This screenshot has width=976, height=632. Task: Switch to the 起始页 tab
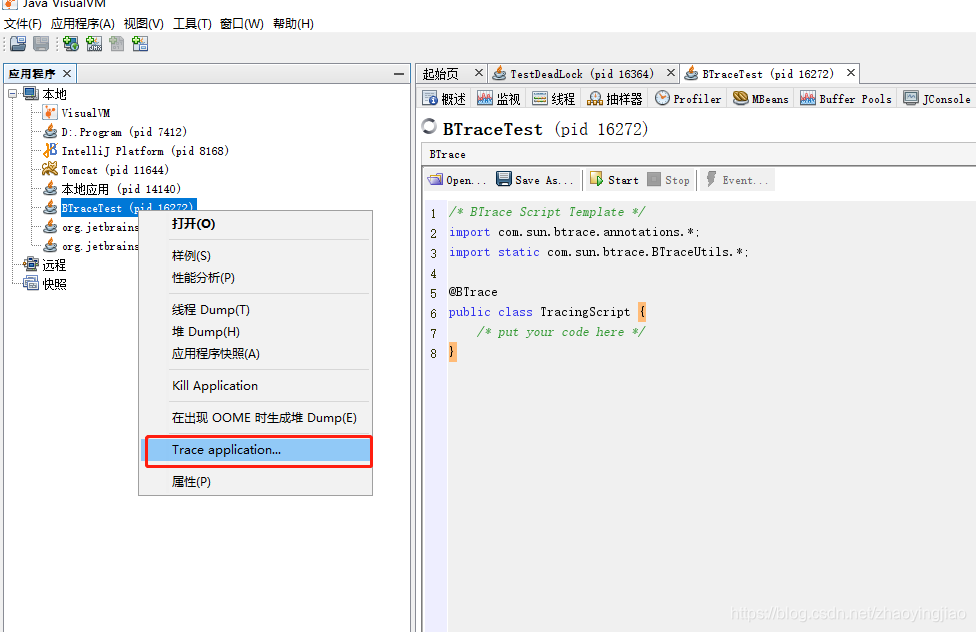pos(441,74)
